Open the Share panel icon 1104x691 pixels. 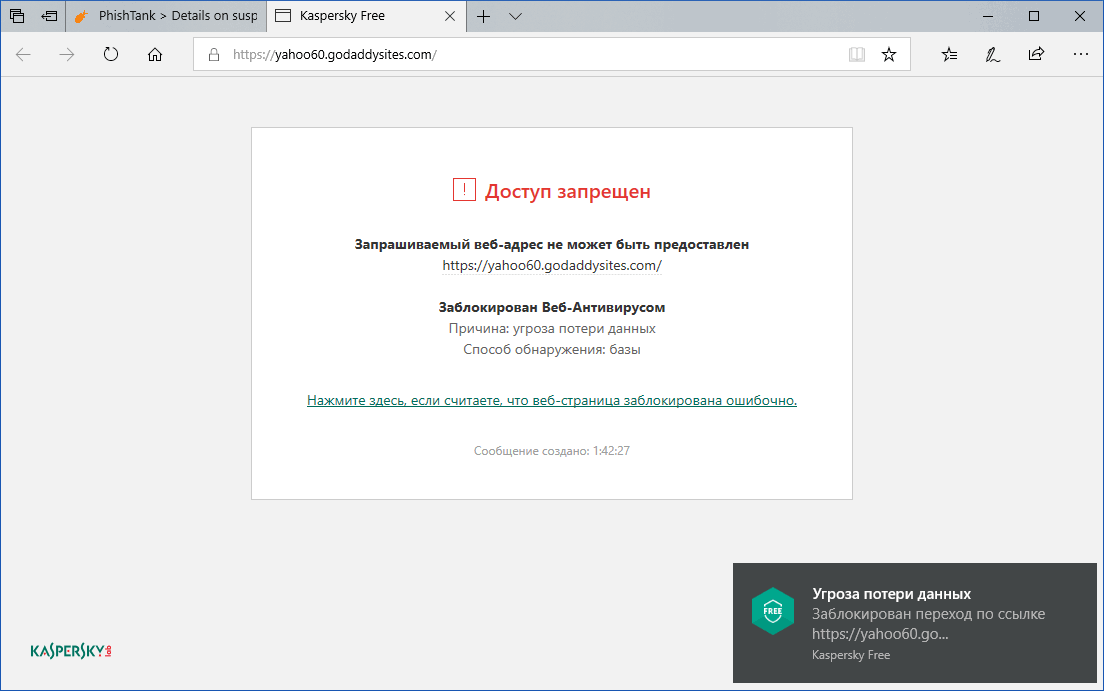click(x=1036, y=54)
